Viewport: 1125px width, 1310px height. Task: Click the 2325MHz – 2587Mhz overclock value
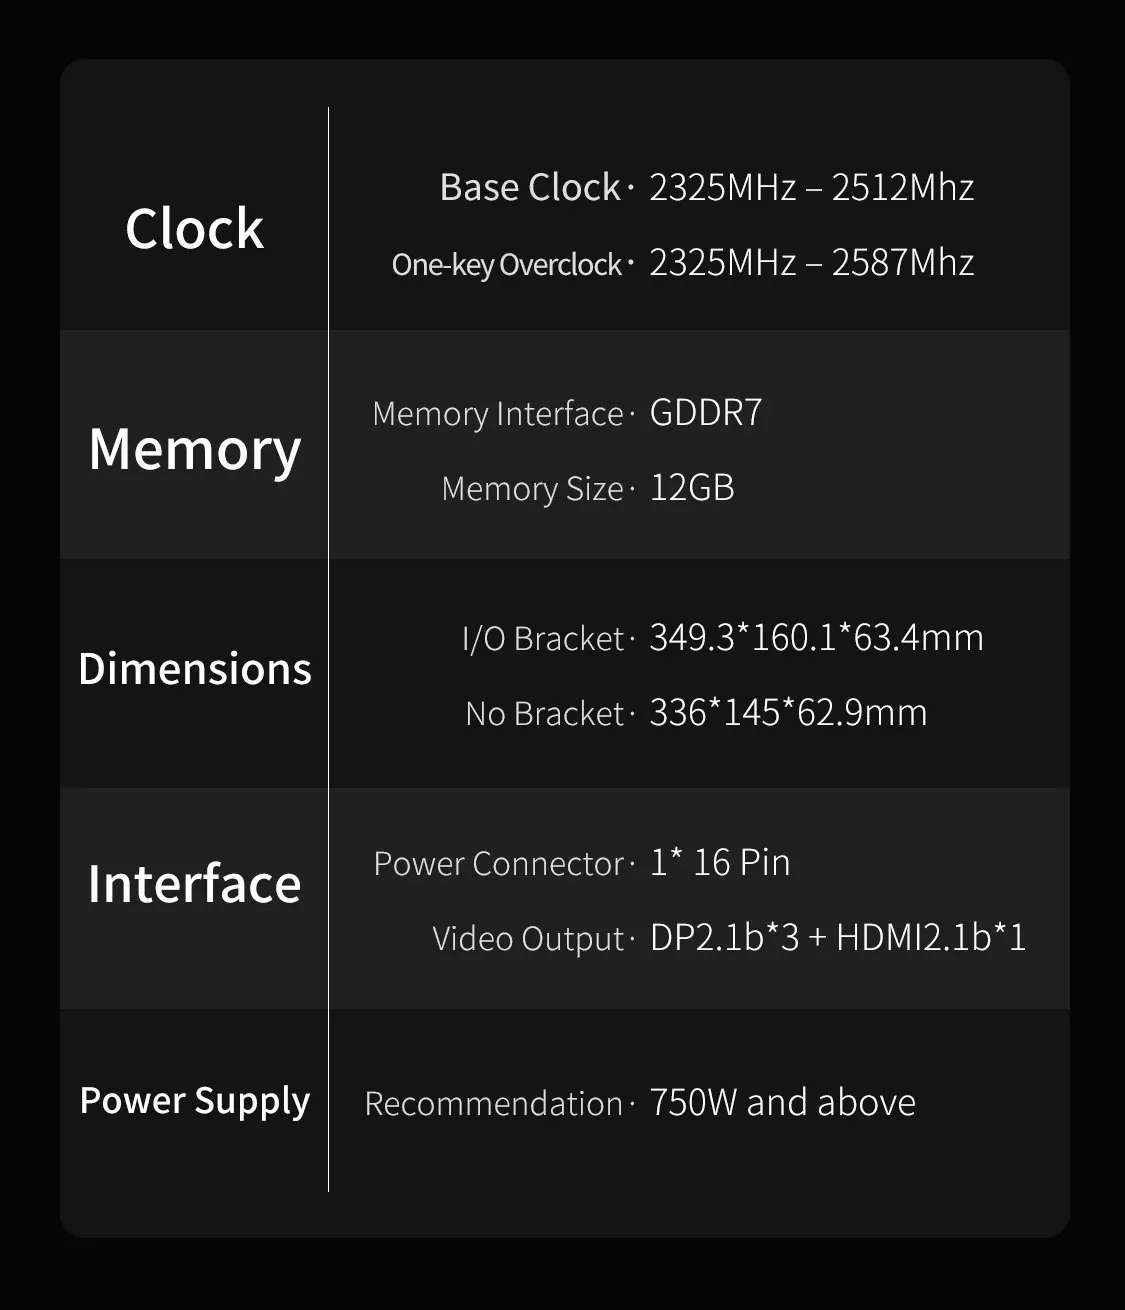(x=811, y=263)
